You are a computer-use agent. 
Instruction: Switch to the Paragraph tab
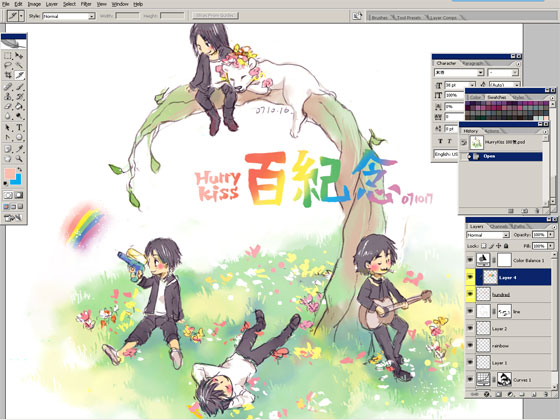click(472, 63)
